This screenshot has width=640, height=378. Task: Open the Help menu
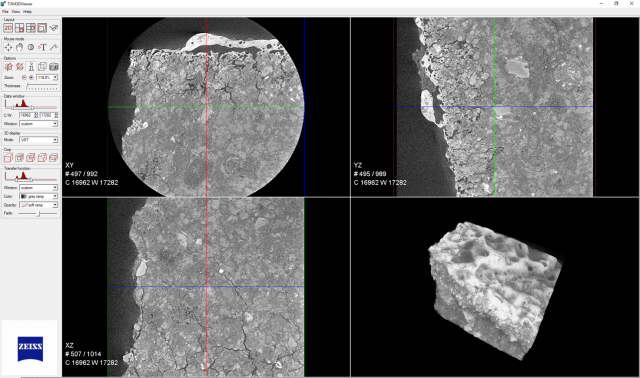(27, 11)
